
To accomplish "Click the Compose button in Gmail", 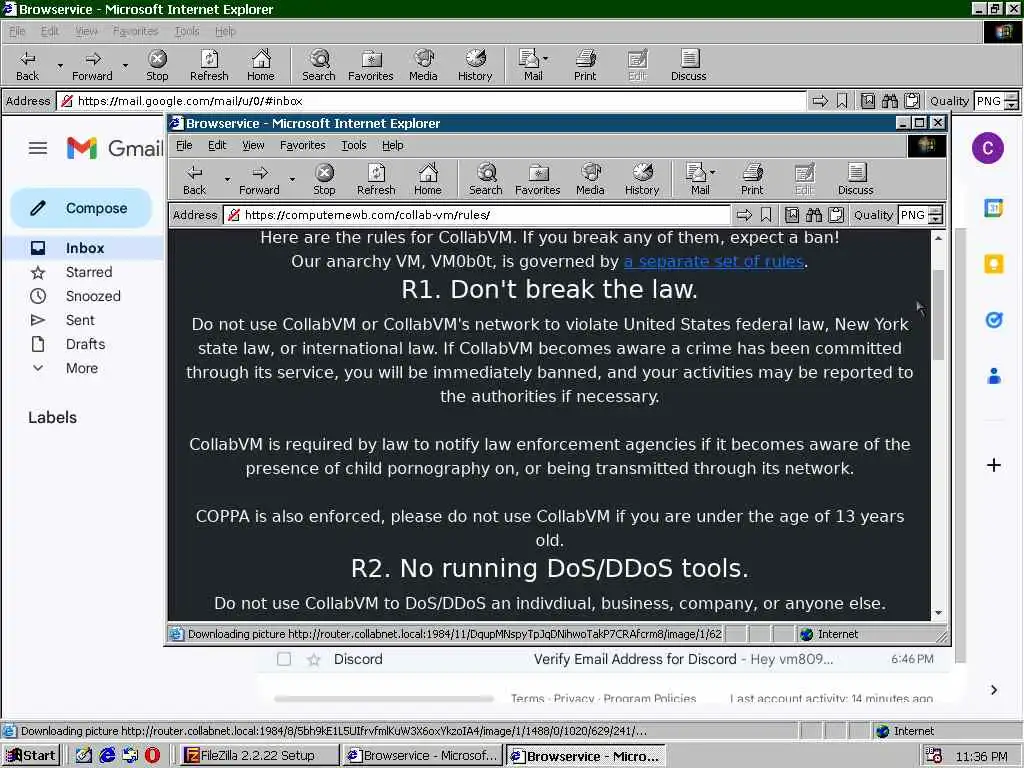I will 81,208.
